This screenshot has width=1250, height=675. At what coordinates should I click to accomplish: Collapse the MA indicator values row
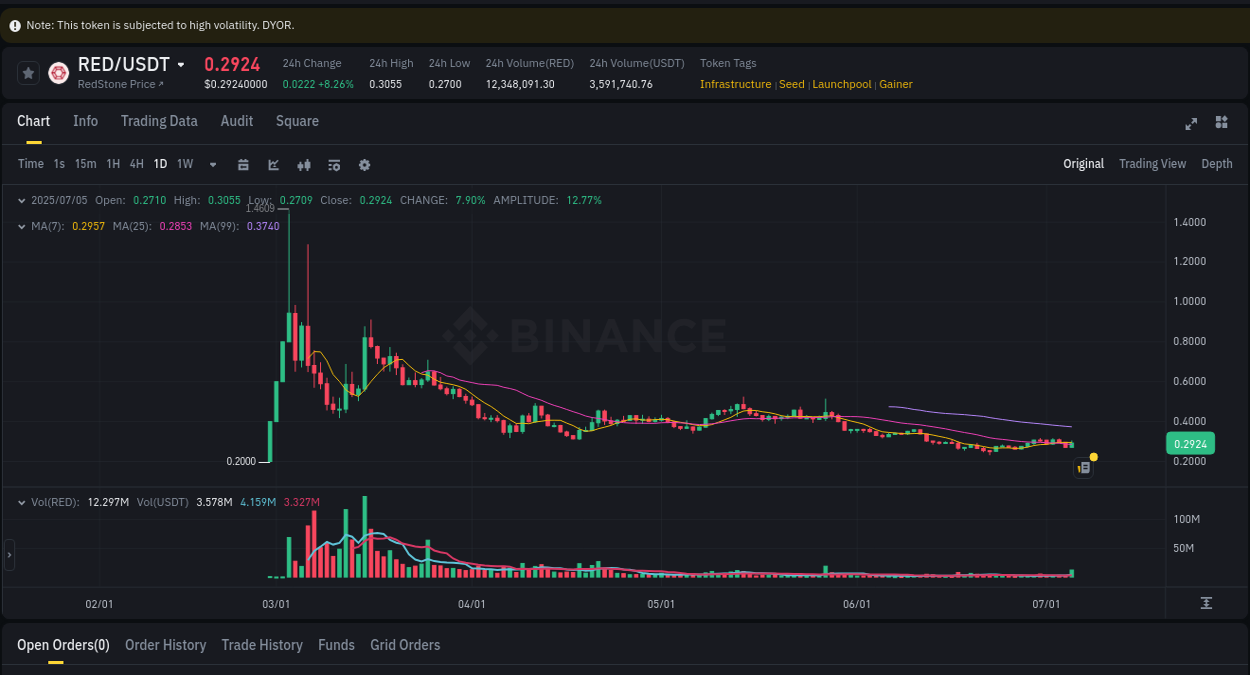[20, 226]
